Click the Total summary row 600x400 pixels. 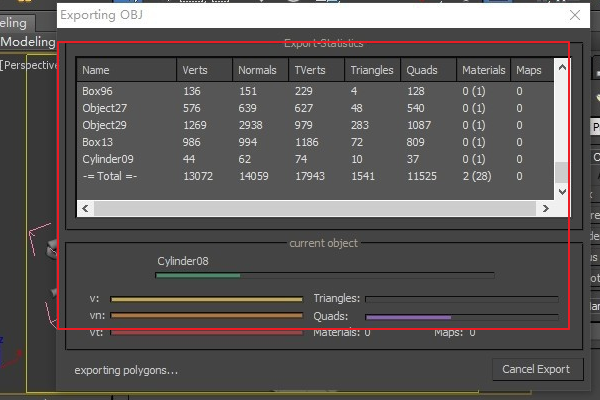109,176
